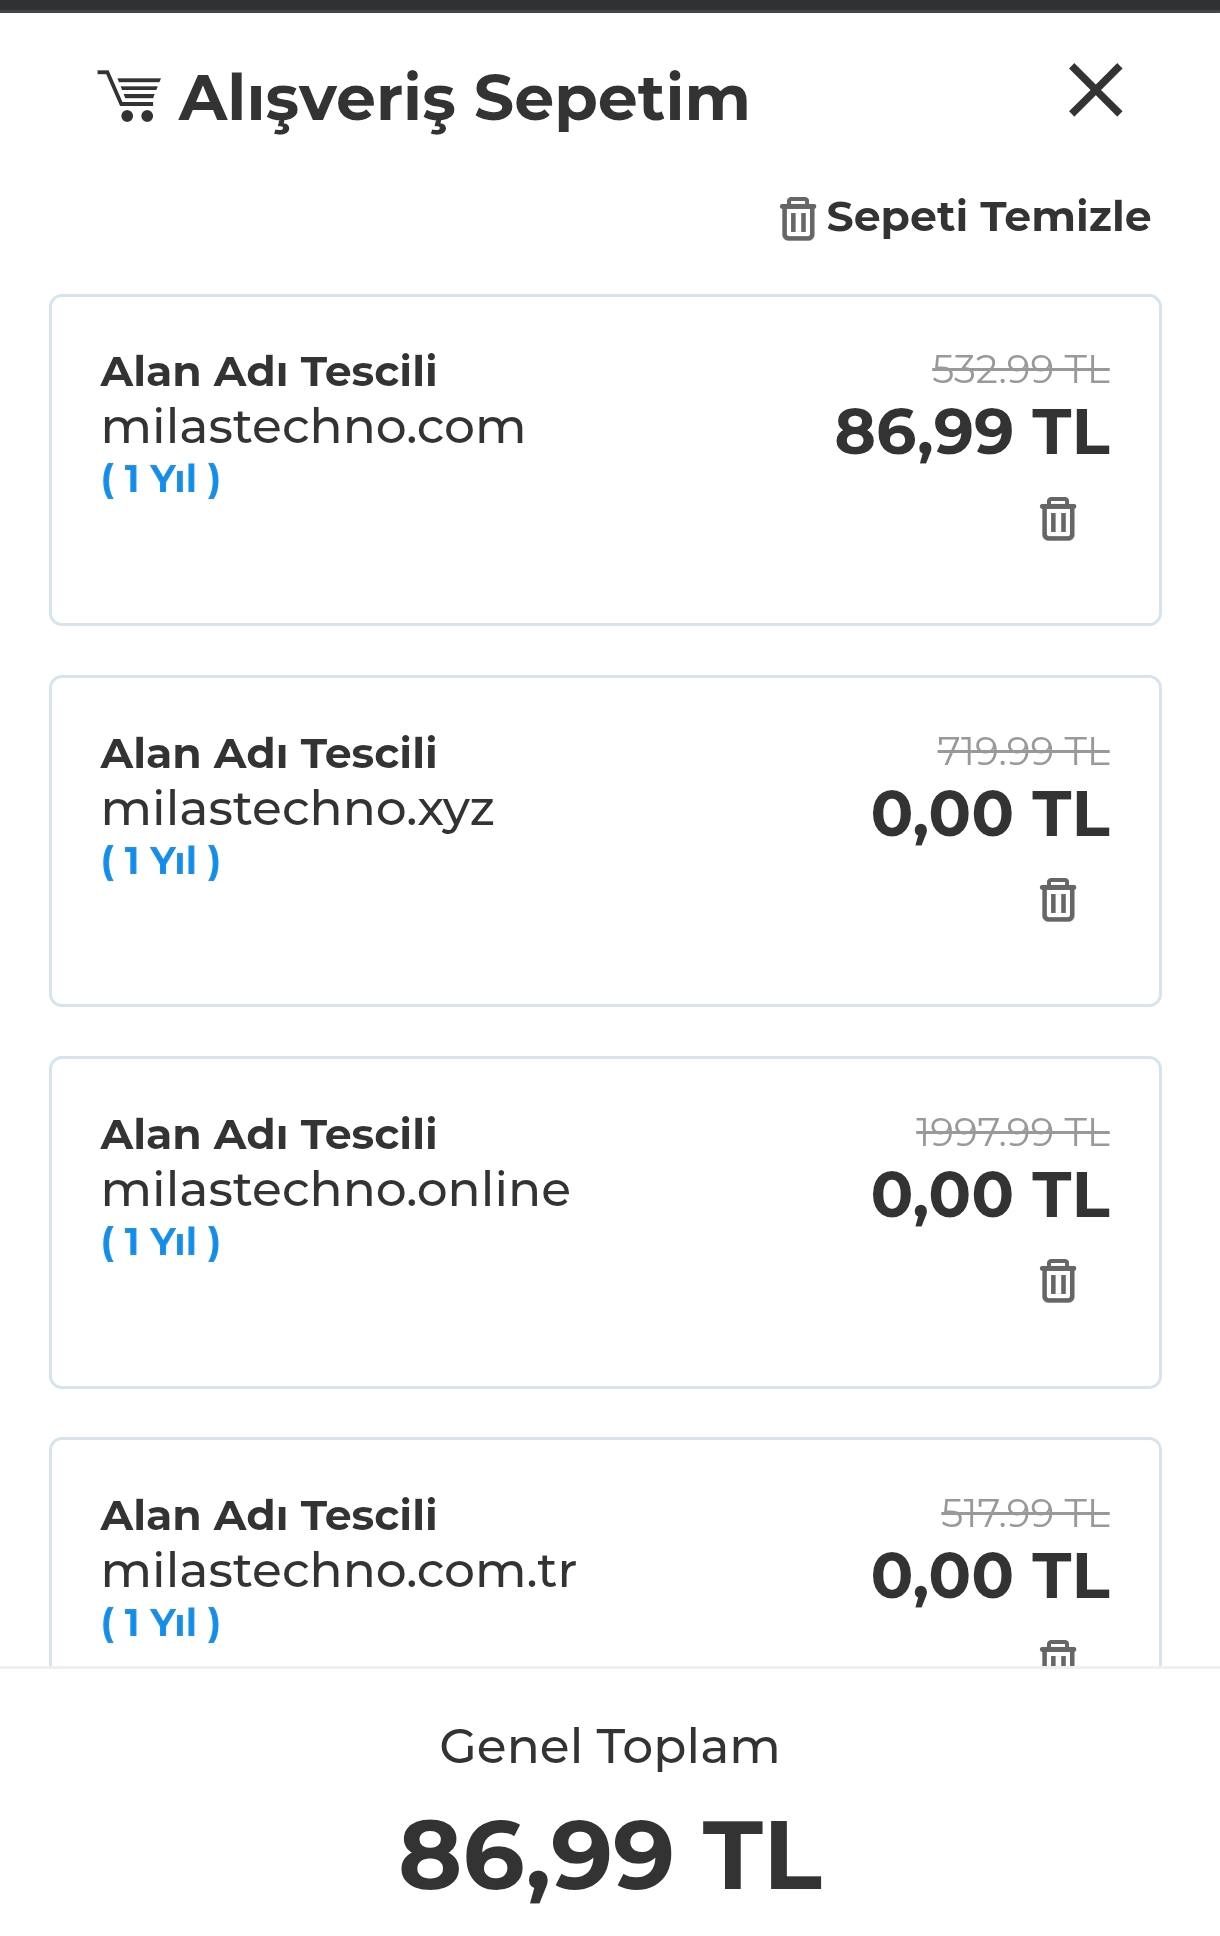The width and height of the screenshot is (1220, 1936).
Task: Remove milastechno.online via its trash icon
Action: click(x=1057, y=1280)
